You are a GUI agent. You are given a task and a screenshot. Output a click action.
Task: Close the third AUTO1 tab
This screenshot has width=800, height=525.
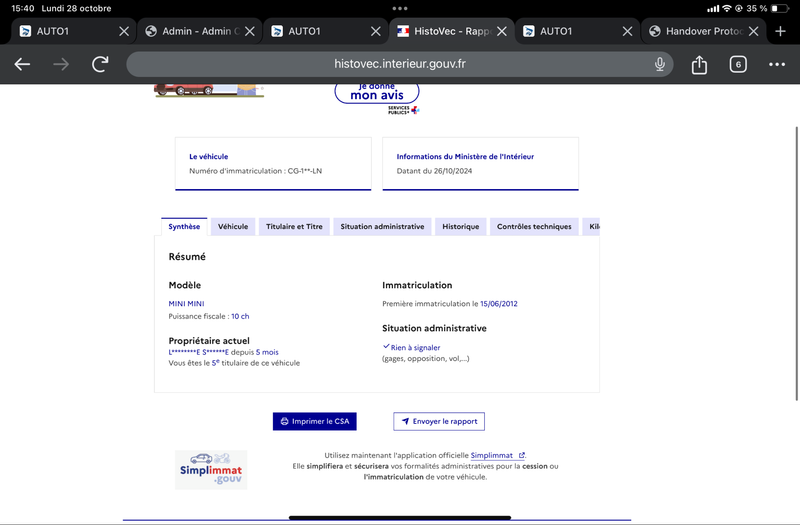click(x=627, y=31)
